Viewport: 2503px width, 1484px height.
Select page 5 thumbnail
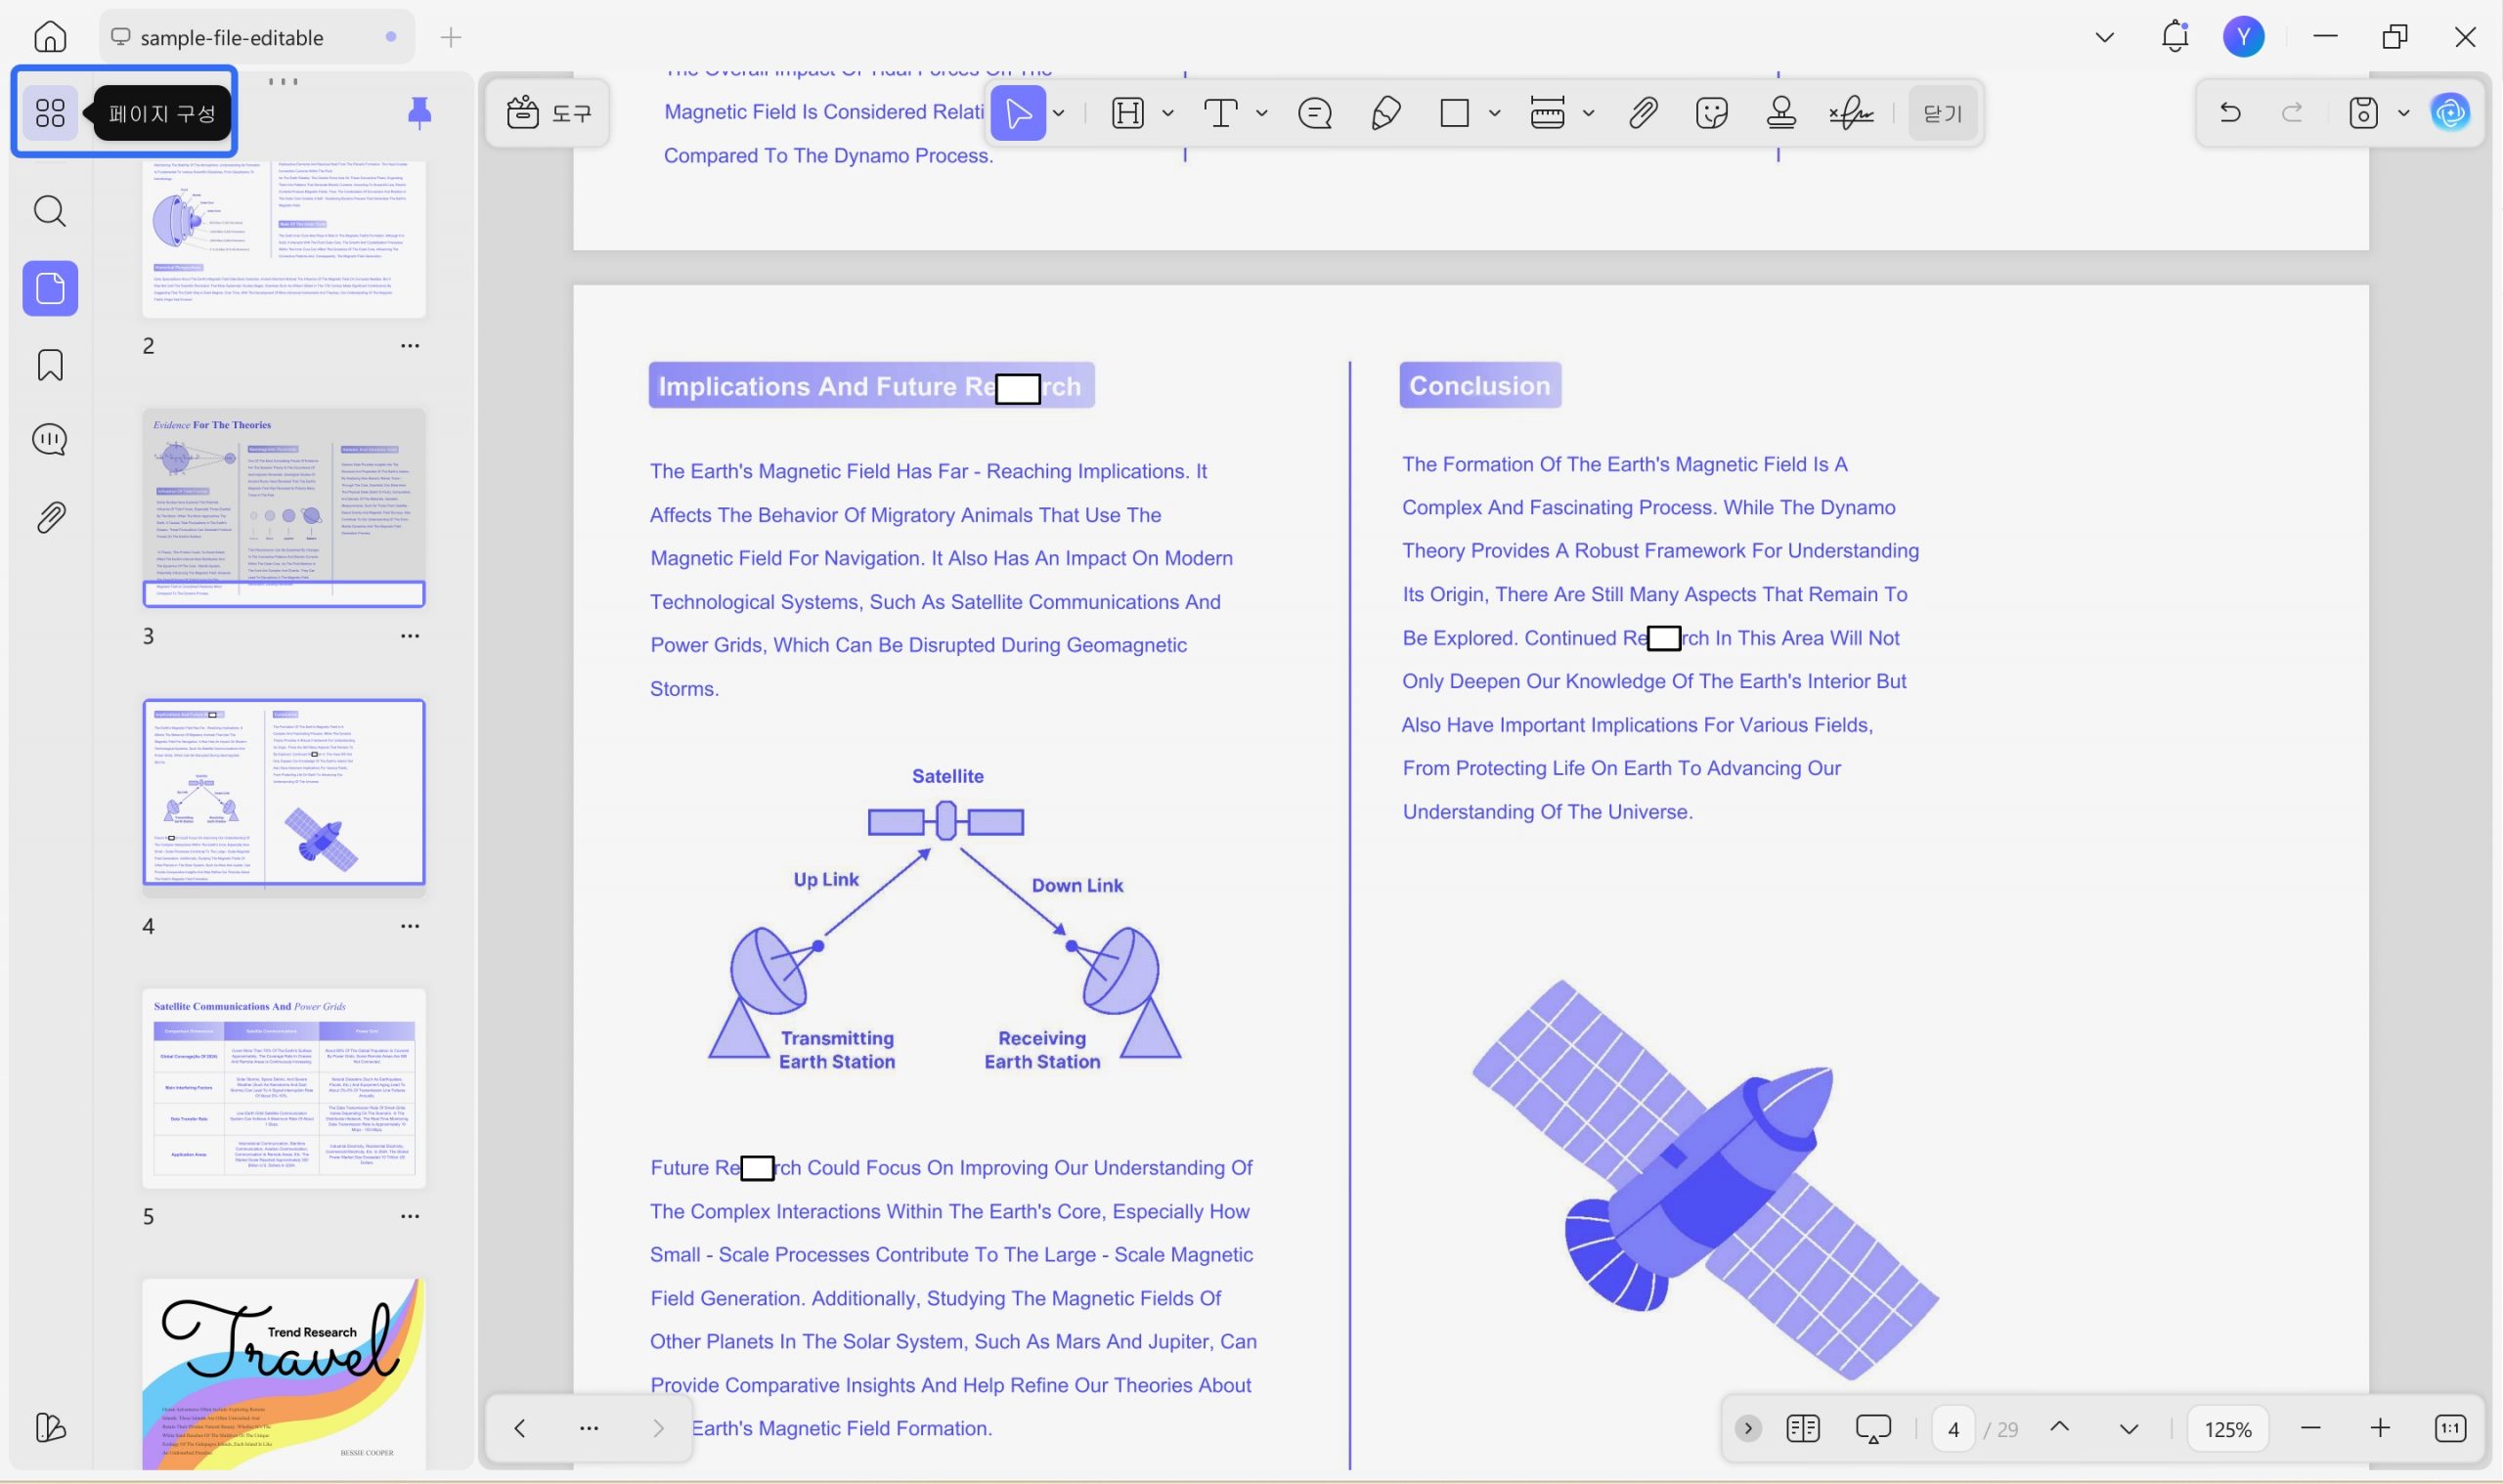284,1088
